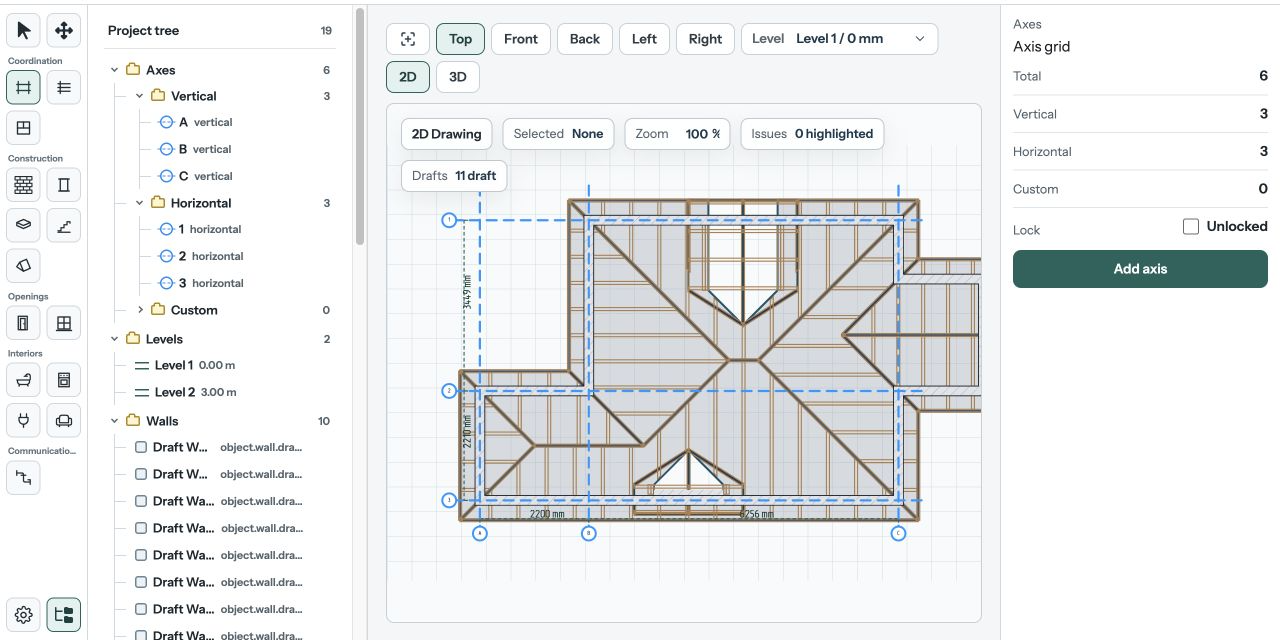Switch to Front view

(x=521, y=39)
